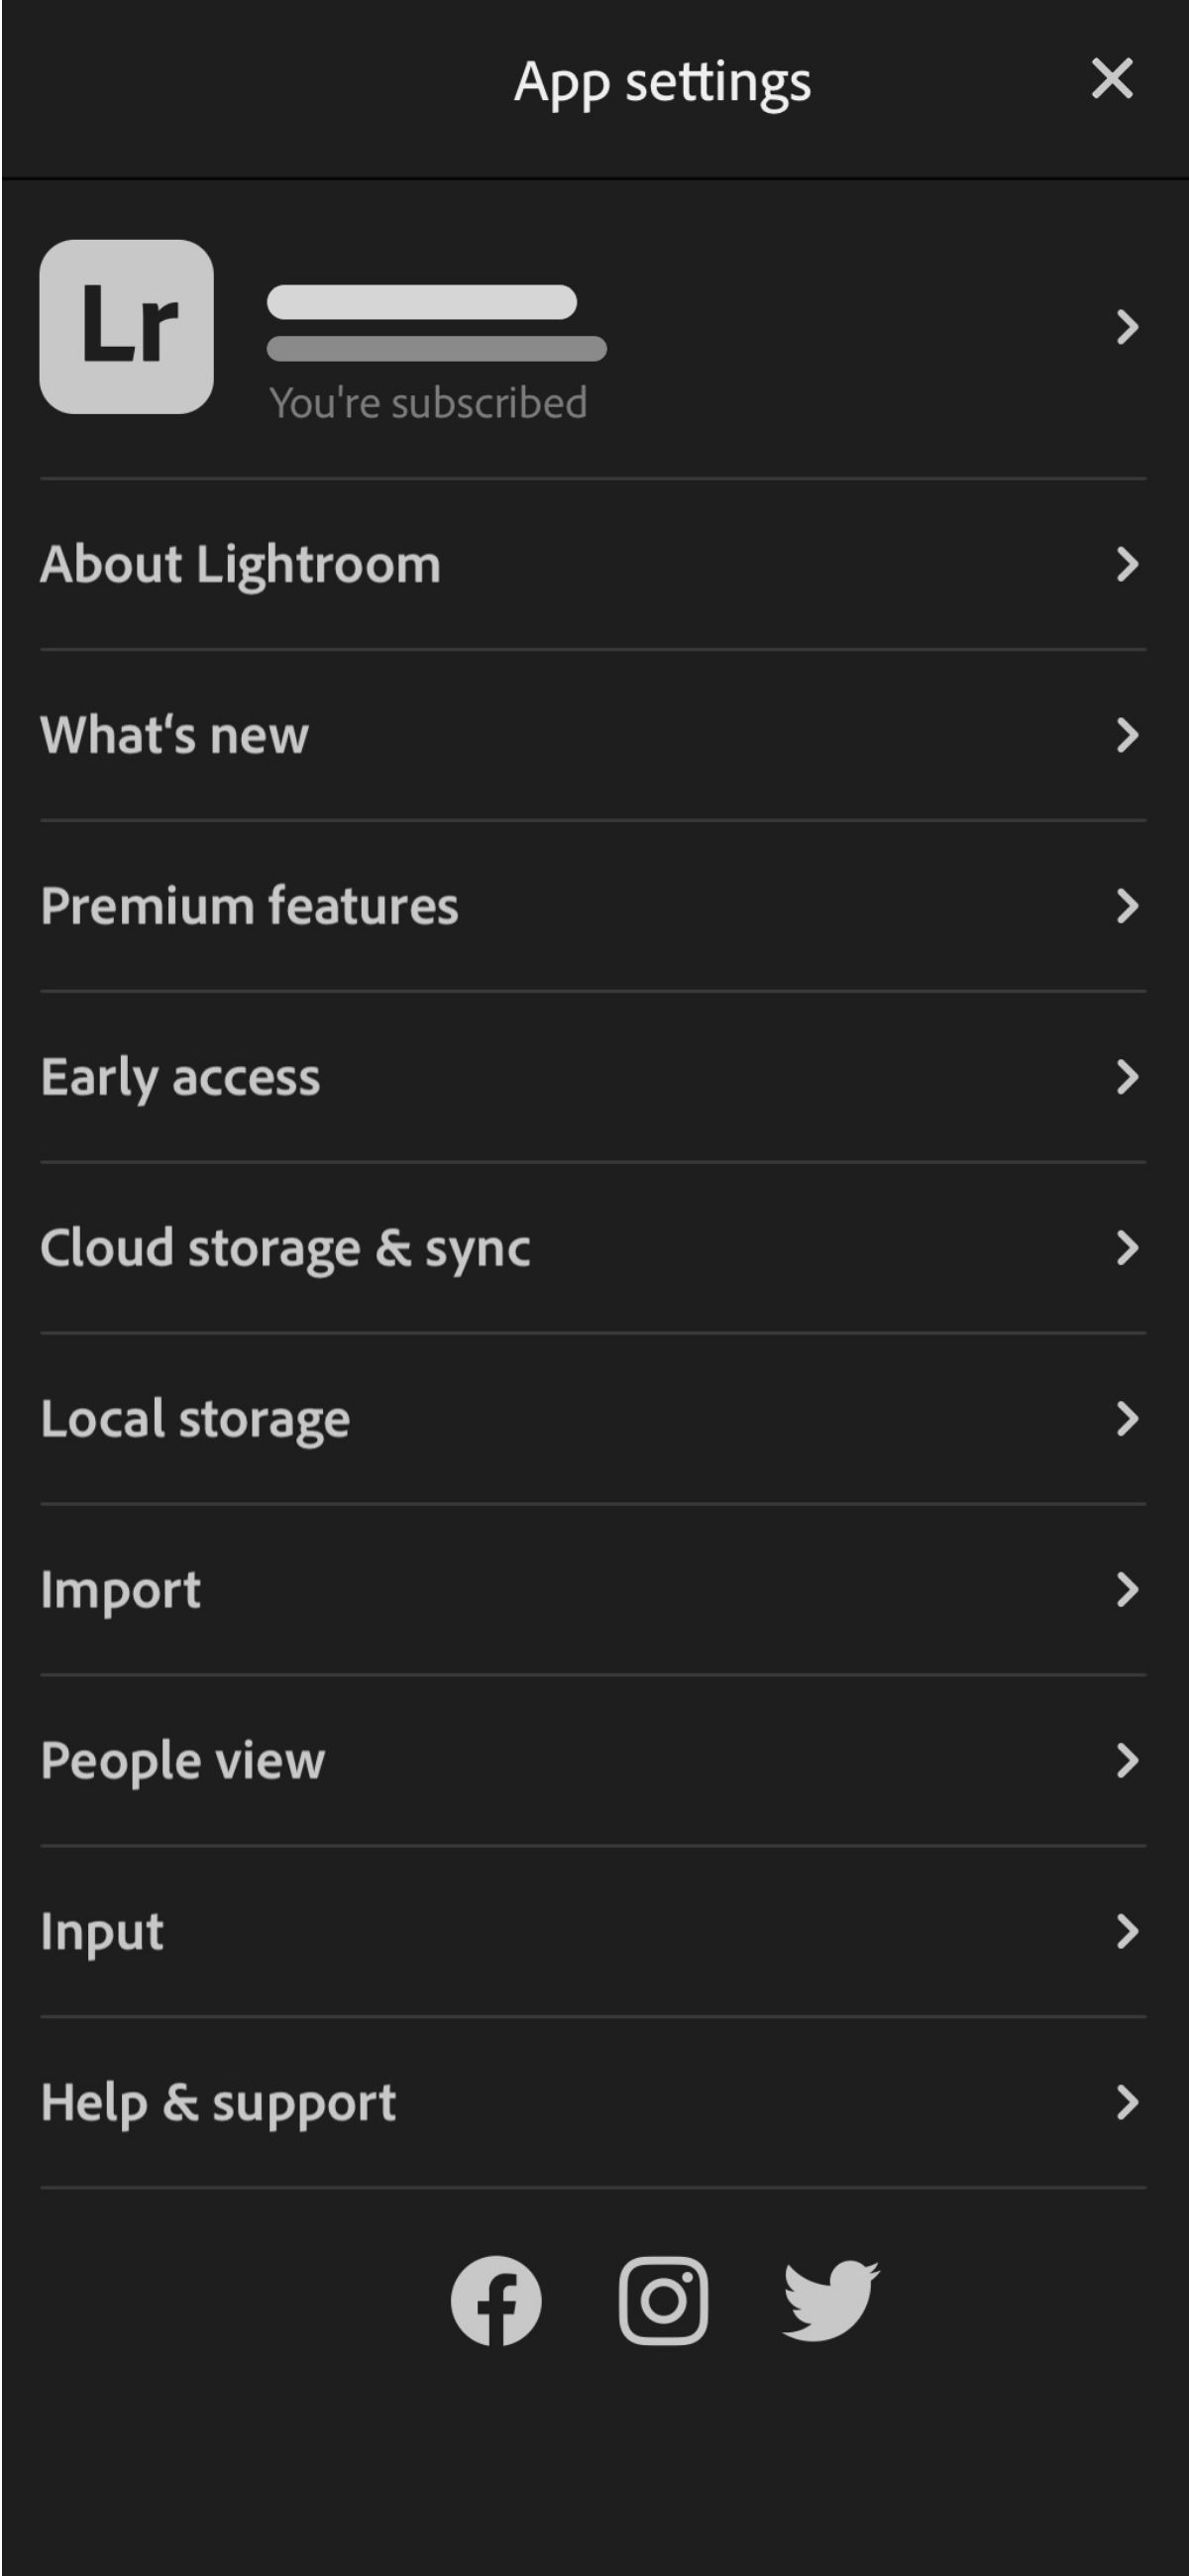Image resolution: width=1189 pixels, height=2576 pixels.
Task: Go to Early access settings
Action: tap(181, 1077)
